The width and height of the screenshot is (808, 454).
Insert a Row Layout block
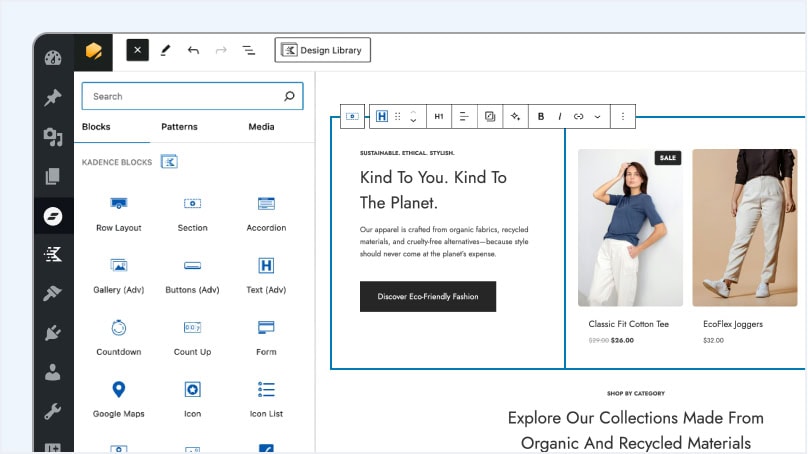[x=118, y=213]
